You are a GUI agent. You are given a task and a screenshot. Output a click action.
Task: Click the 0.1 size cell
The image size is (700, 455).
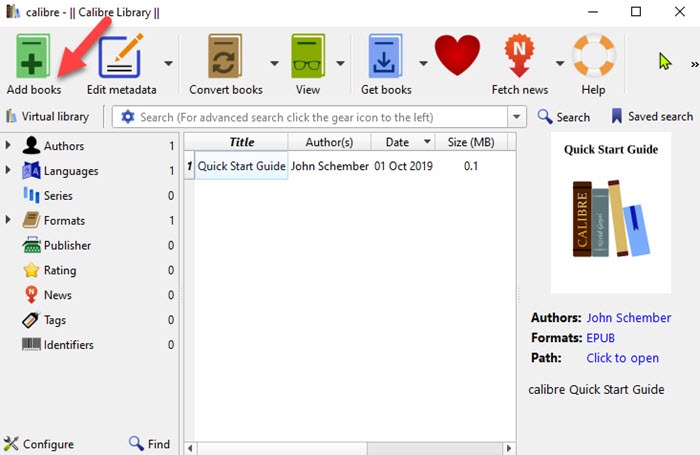pyautogui.click(x=471, y=166)
